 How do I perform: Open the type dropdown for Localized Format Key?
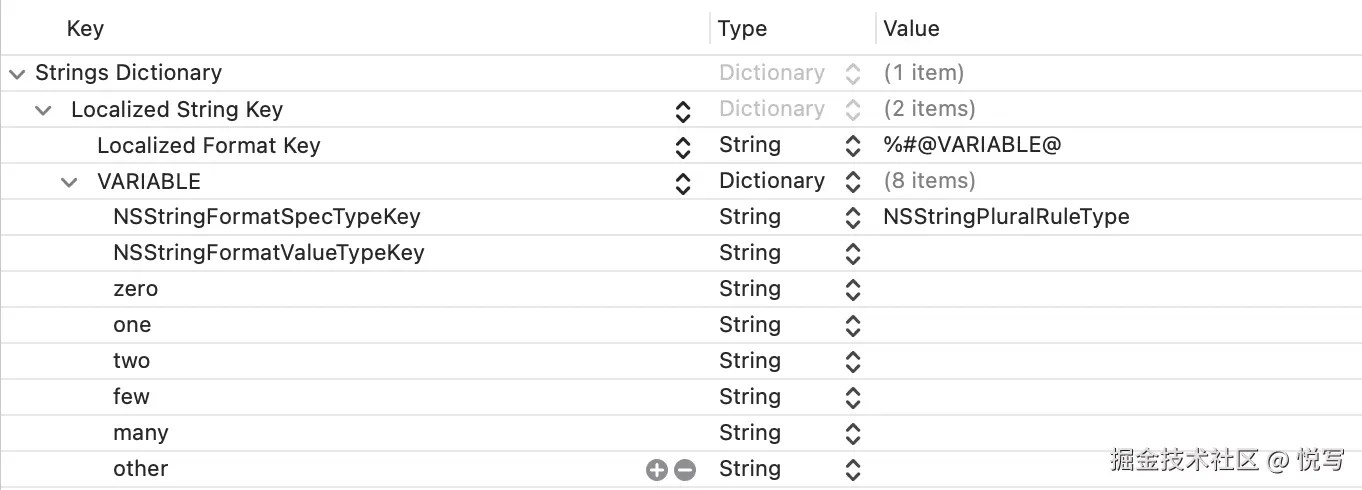coord(853,146)
